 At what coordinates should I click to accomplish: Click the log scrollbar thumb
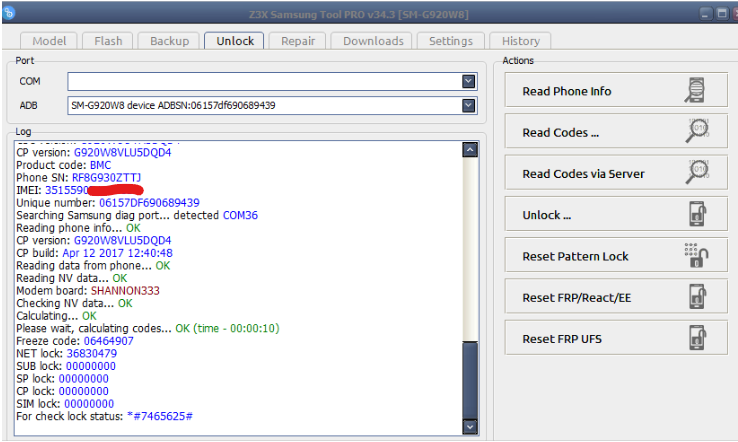[x=470, y=380]
